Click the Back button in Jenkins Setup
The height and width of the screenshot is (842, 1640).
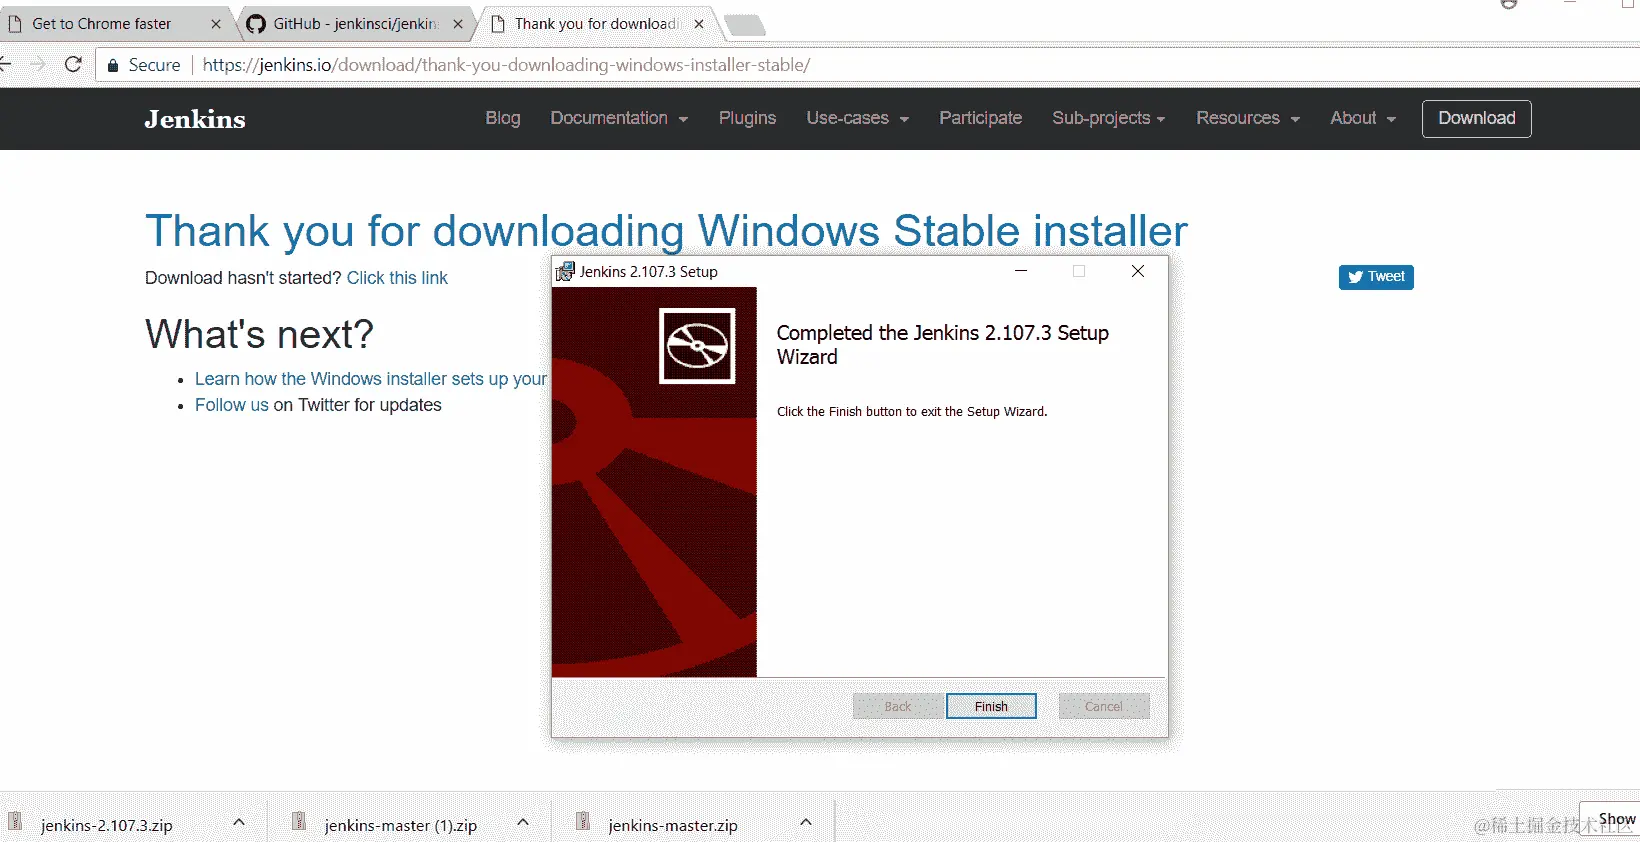[x=898, y=706]
